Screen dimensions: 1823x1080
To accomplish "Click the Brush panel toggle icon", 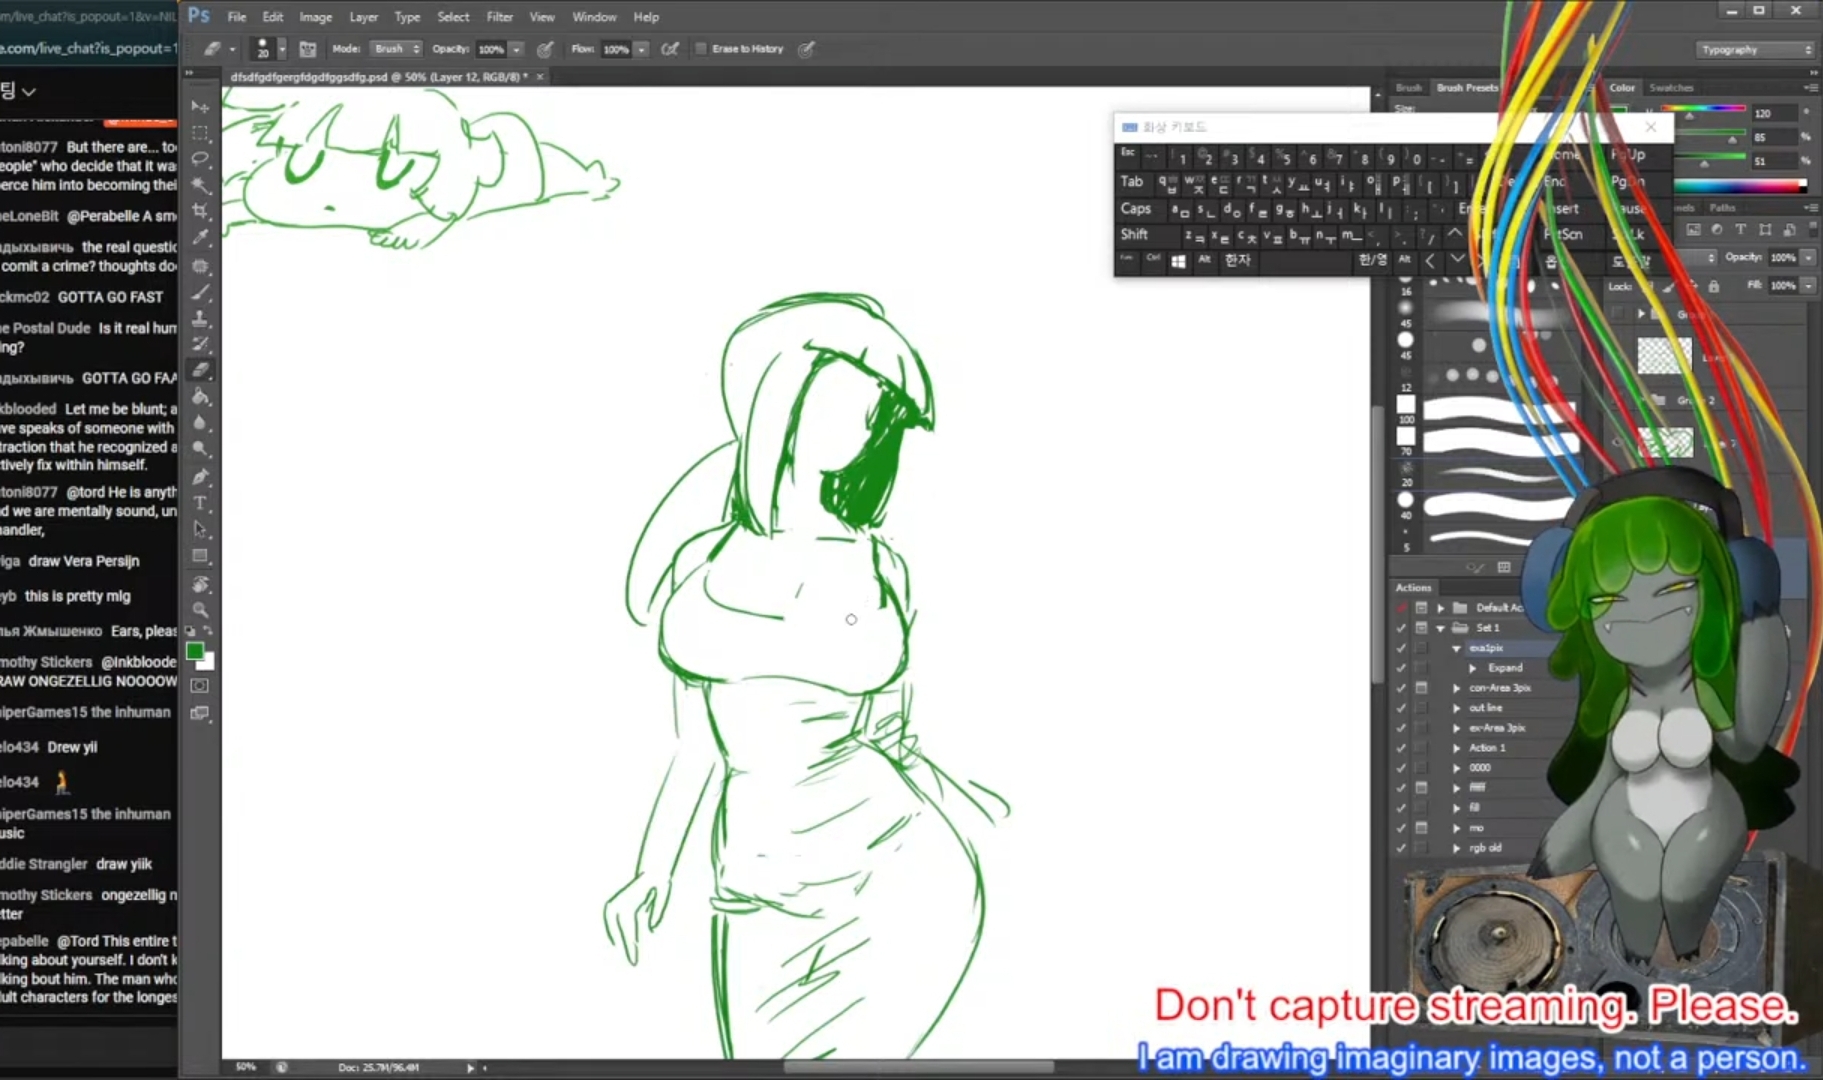I will click(x=308, y=49).
